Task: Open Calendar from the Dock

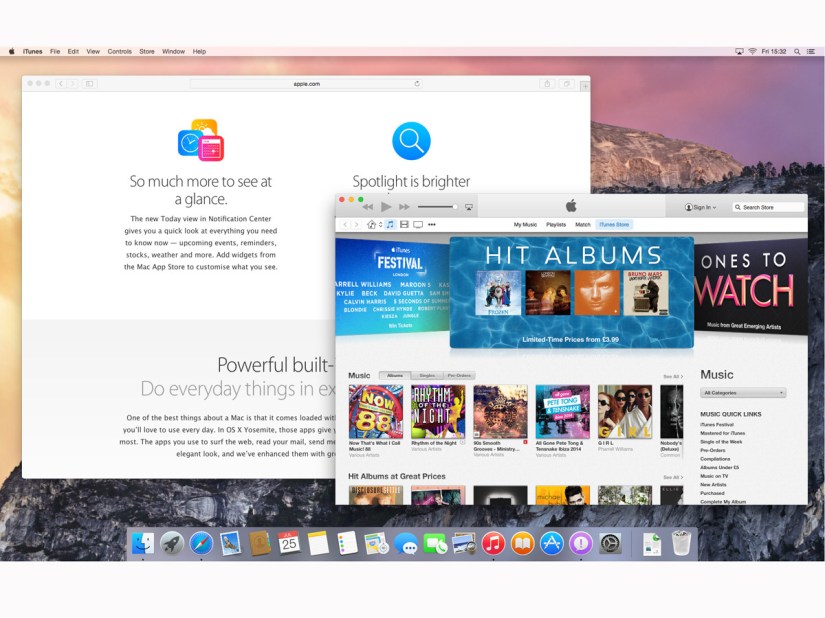Action: click(x=289, y=542)
